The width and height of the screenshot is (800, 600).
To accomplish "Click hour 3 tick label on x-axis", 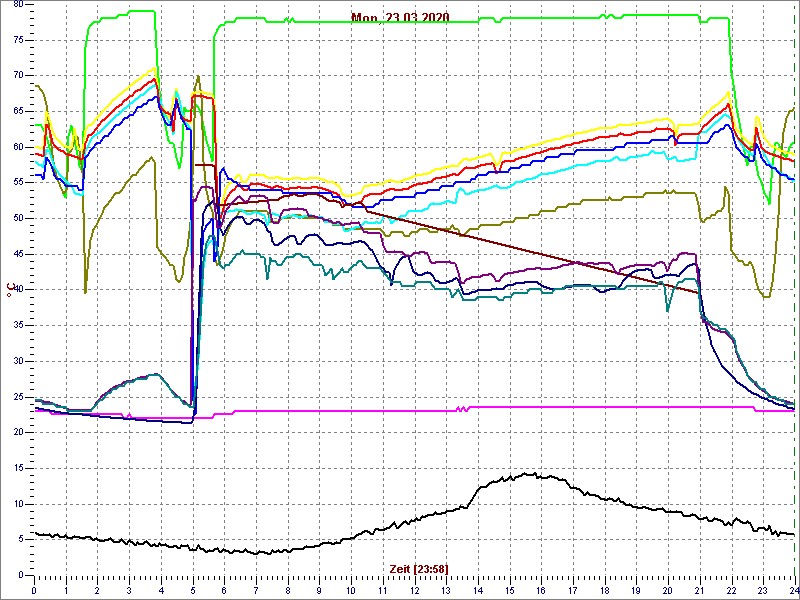I will pyautogui.click(x=129, y=589).
